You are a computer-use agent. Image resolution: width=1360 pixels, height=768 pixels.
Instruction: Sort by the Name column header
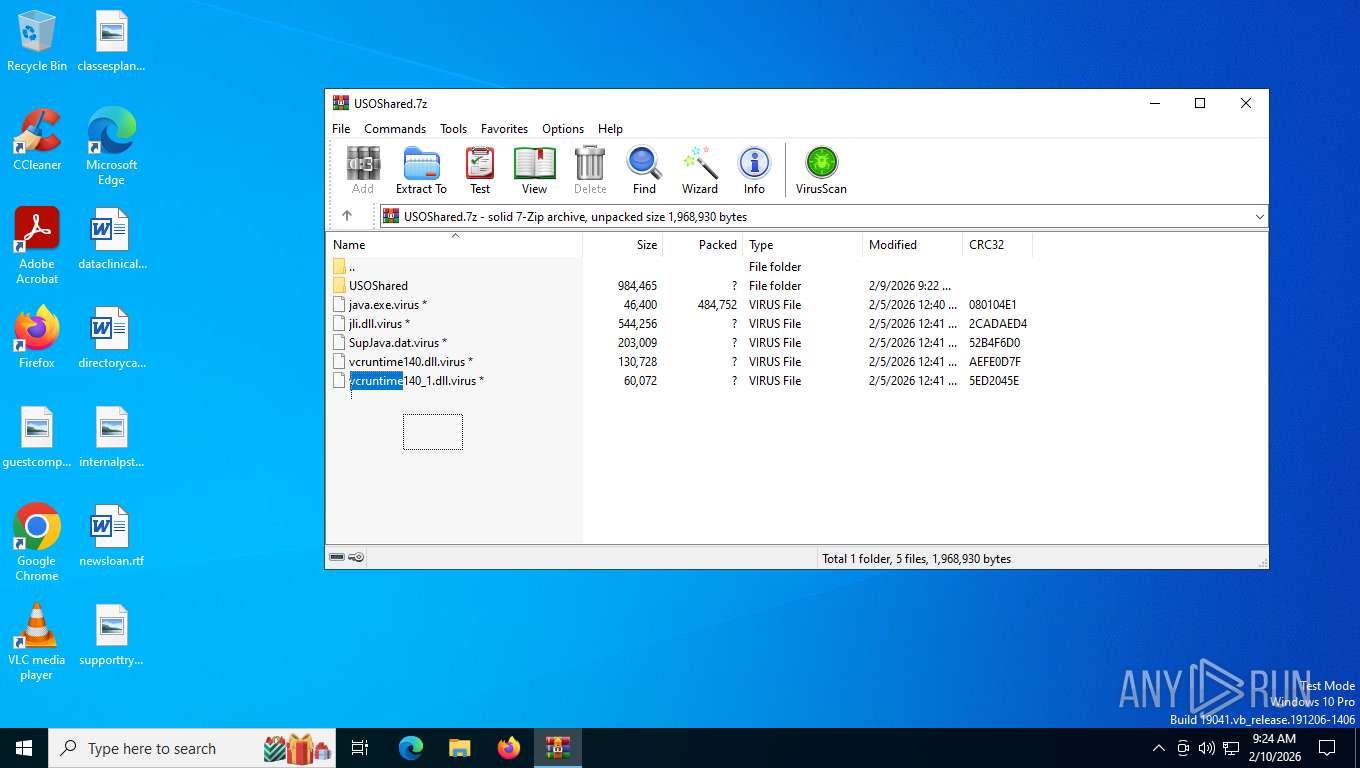[x=455, y=245]
